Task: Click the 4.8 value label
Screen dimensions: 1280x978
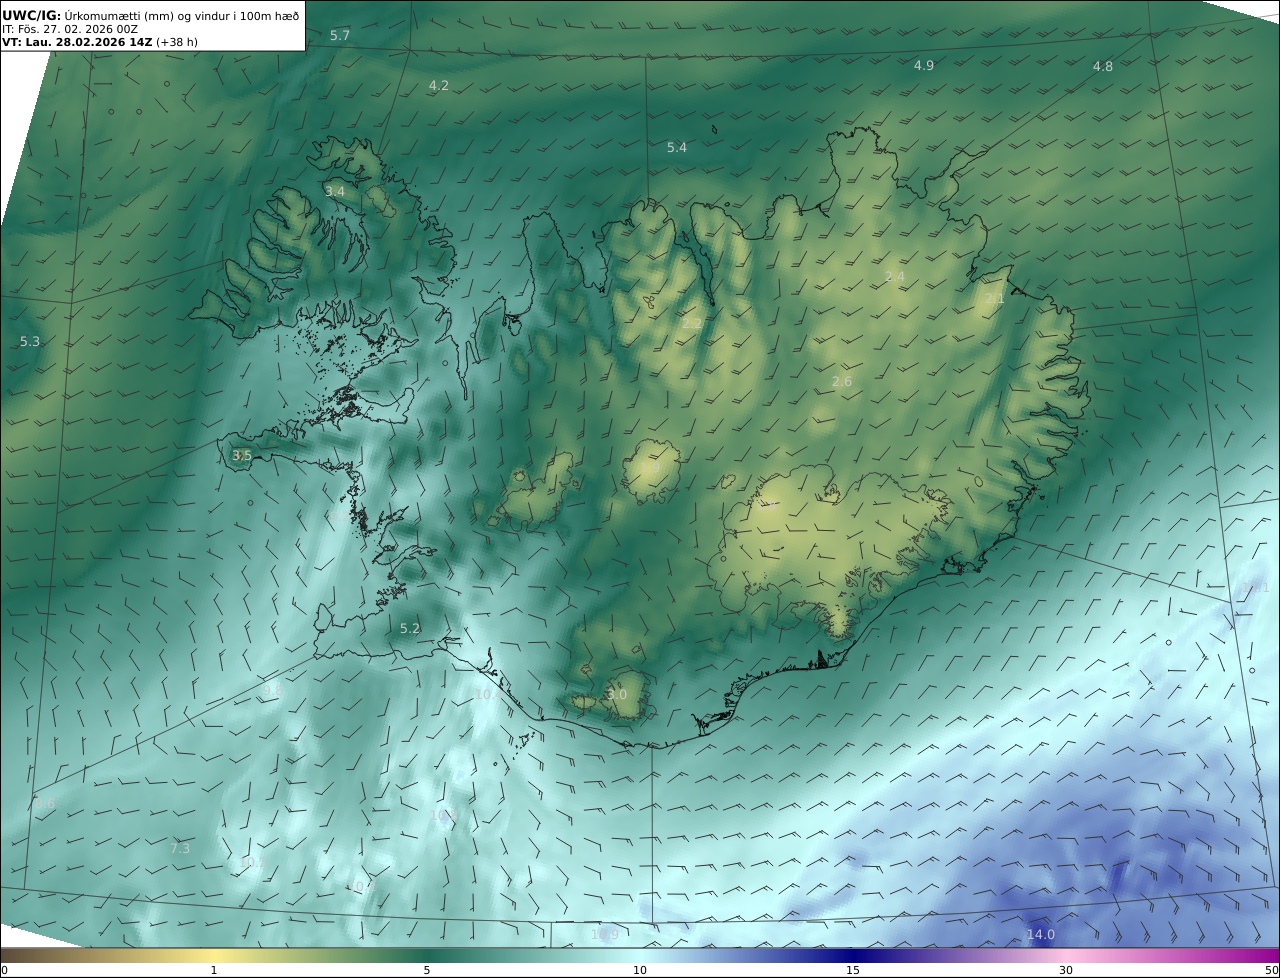Action: coord(1102,66)
